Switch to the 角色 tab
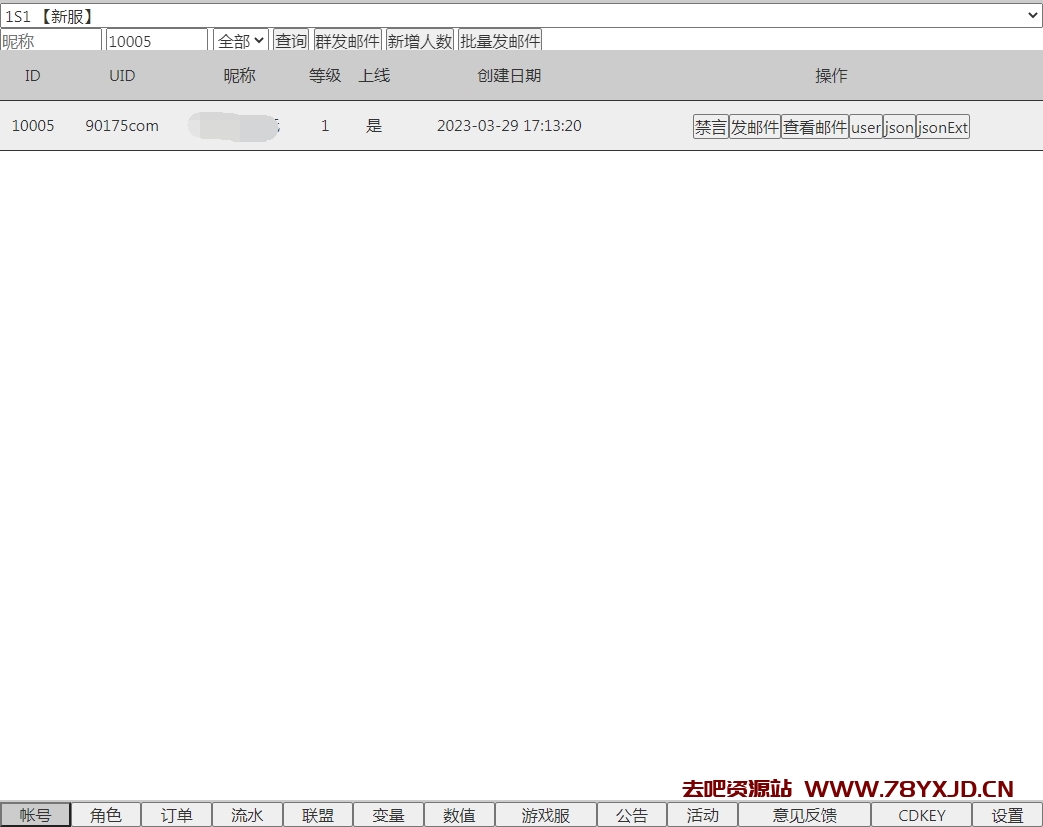 click(x=106, y=815)
